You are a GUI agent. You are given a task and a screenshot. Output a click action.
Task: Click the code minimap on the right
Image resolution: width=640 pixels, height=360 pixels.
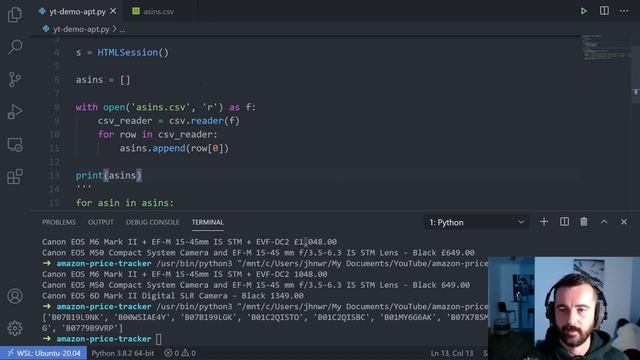606,47
